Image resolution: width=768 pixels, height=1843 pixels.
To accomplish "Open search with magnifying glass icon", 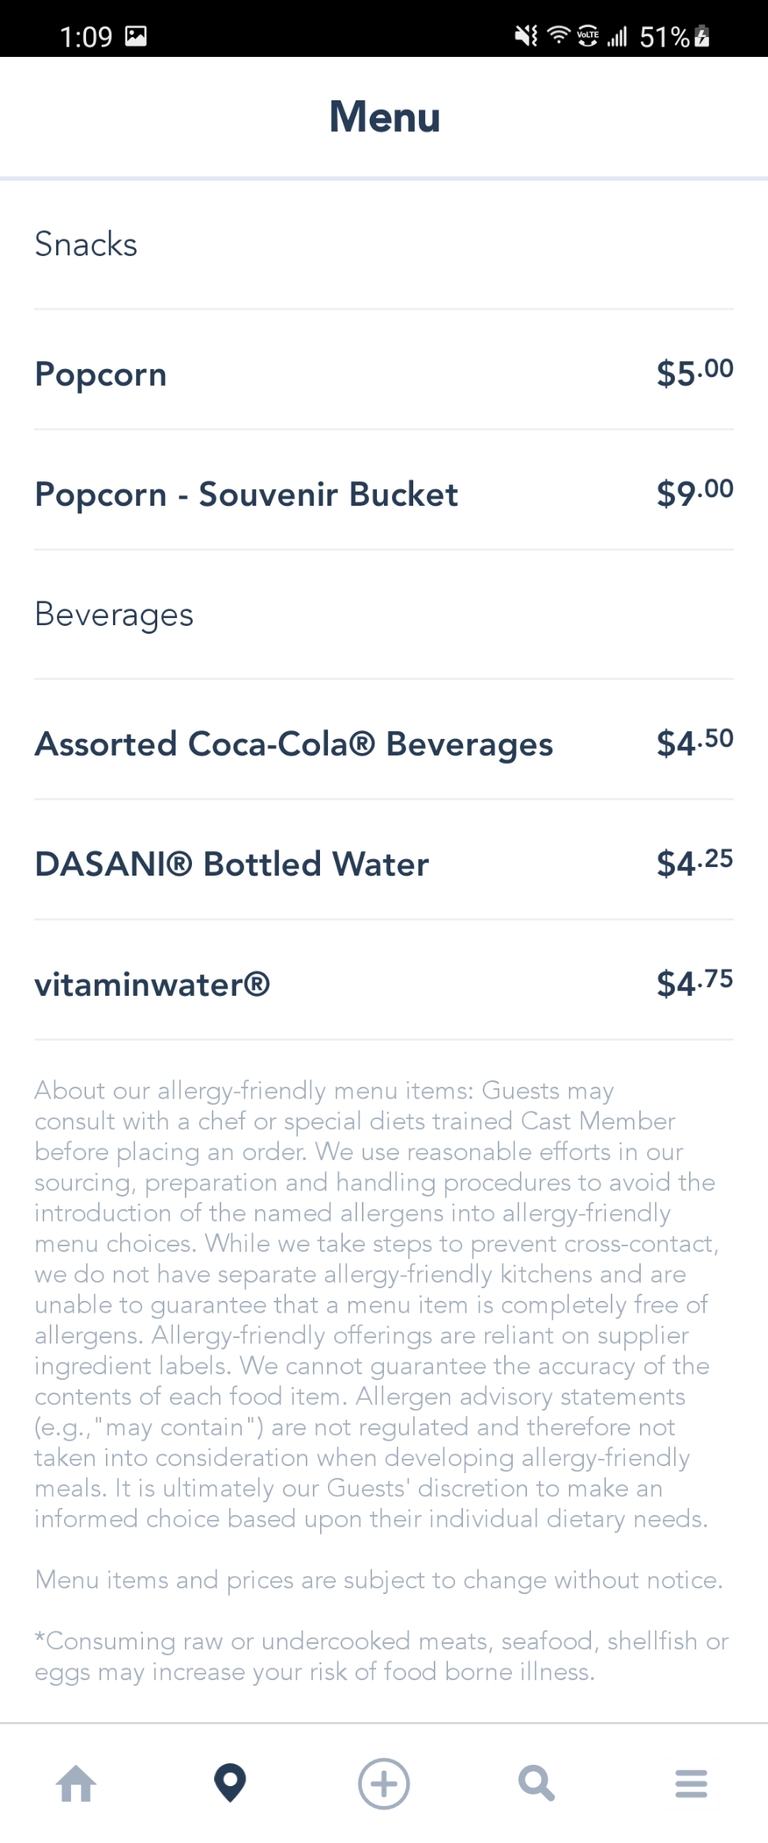I will (536, 1783).
